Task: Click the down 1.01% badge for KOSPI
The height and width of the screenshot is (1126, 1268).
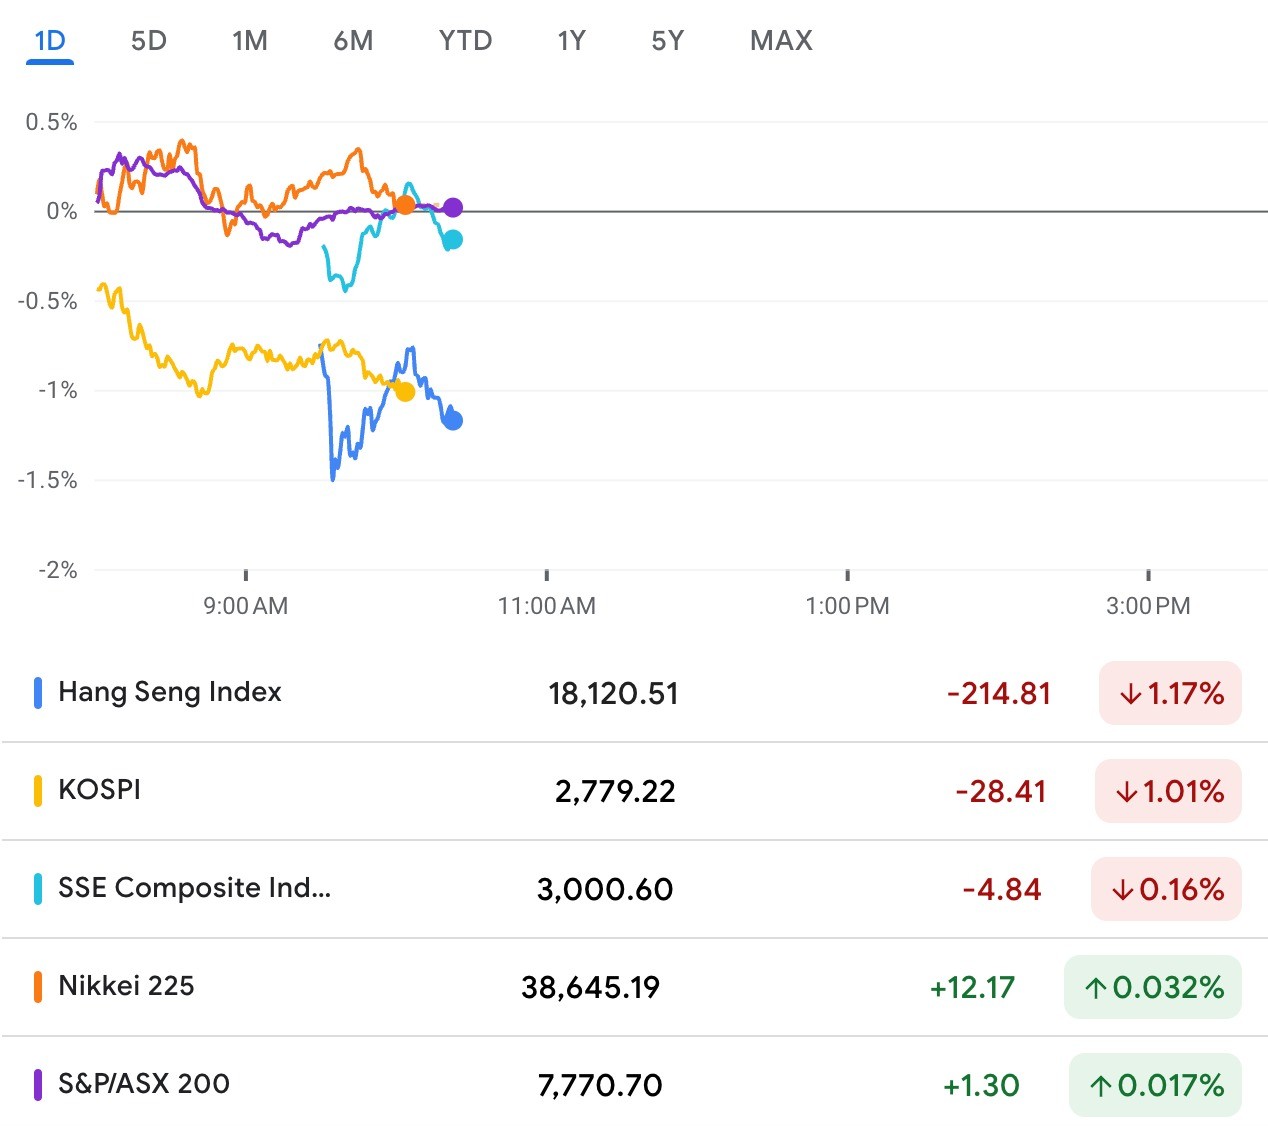Action: click(x=1168, y=791)
